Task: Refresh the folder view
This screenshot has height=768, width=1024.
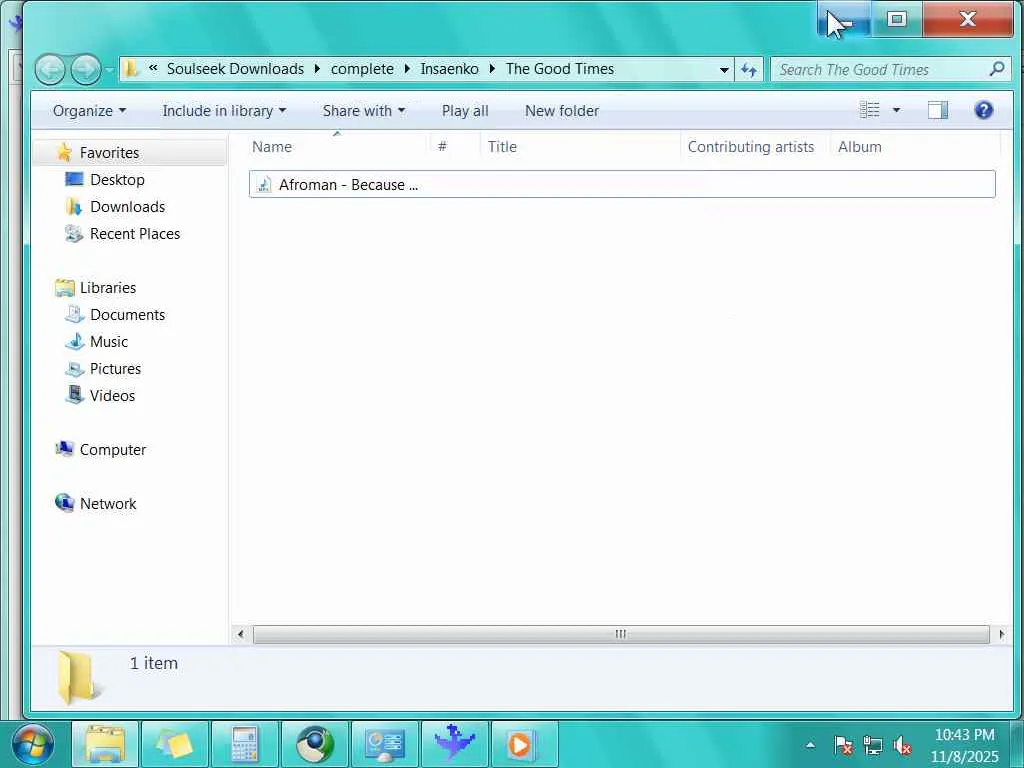Action: [749, 69]
